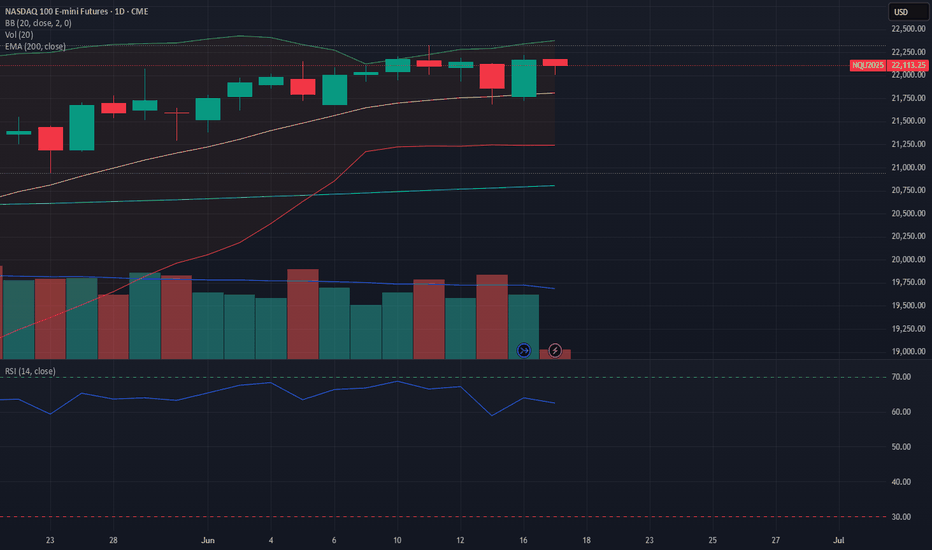
Task: Click the 16 date label on time axis
Action: (x=523, y=540)
